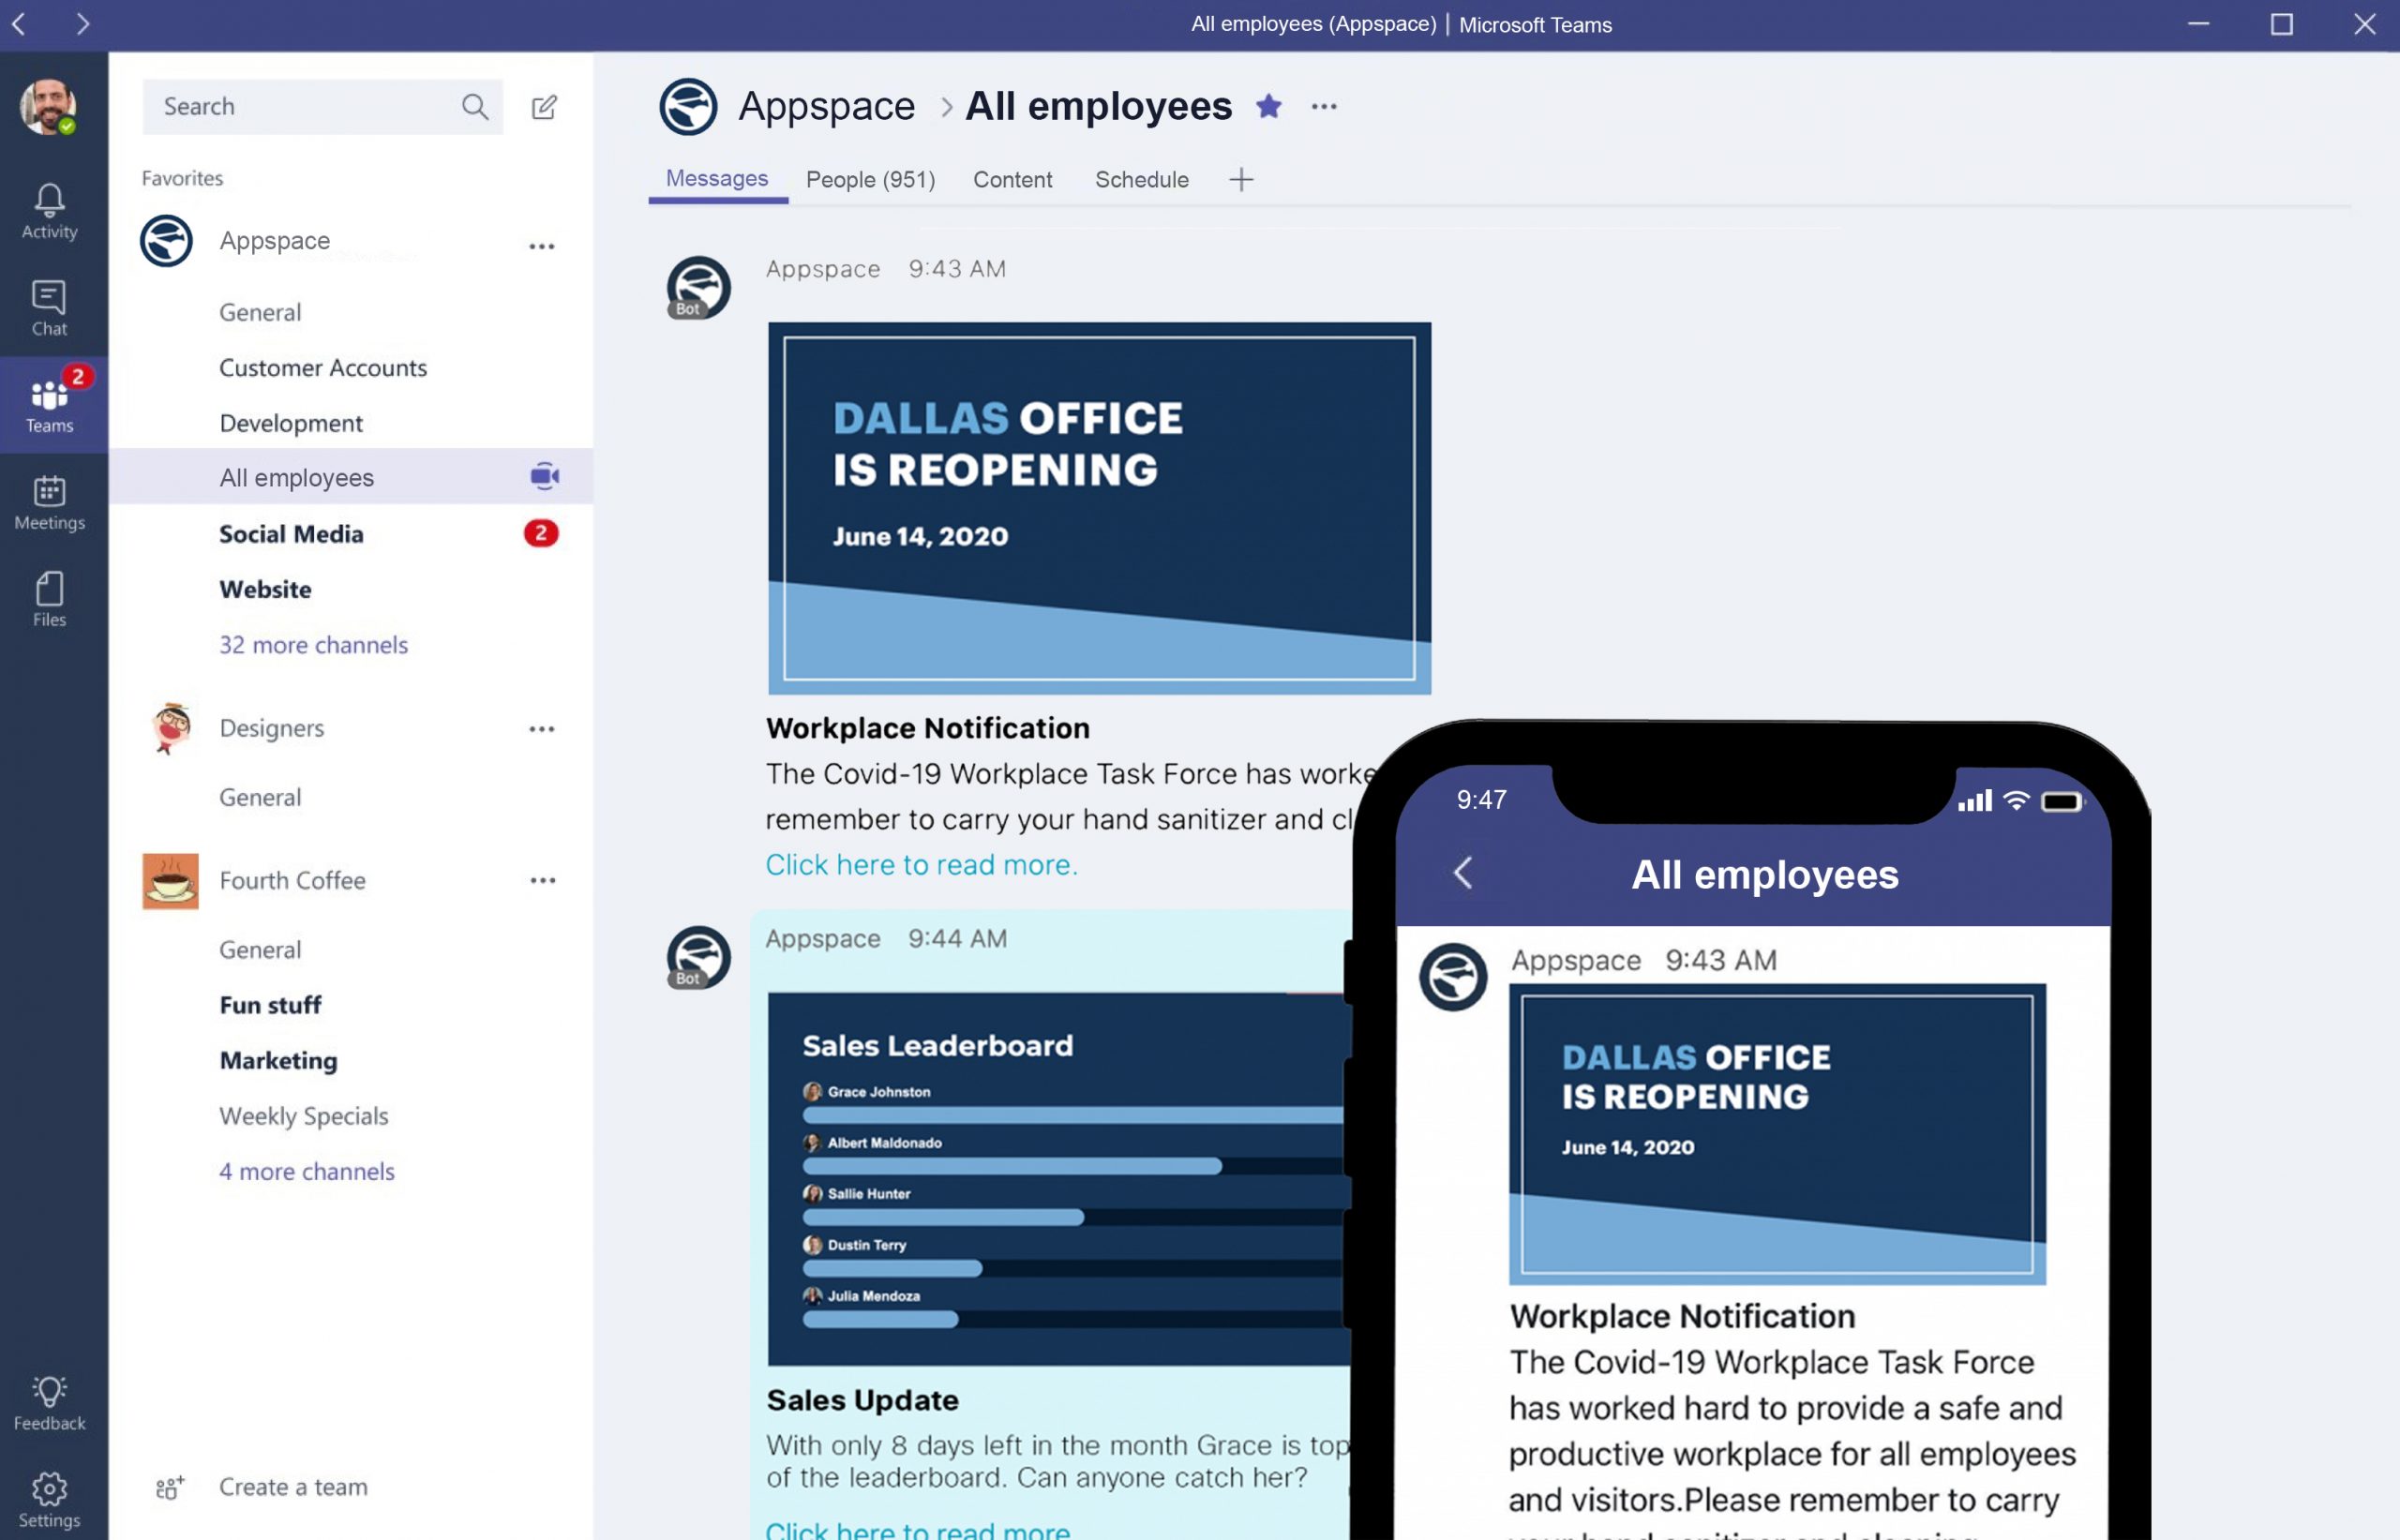
Task: Switch to the People (951) tab
Action: [871, 179]
